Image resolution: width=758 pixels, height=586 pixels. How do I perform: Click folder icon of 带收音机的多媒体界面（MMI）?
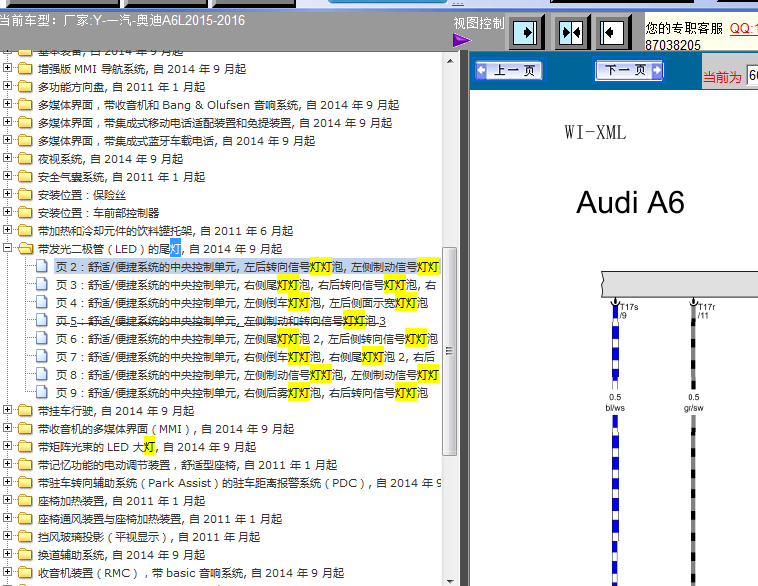25,428
